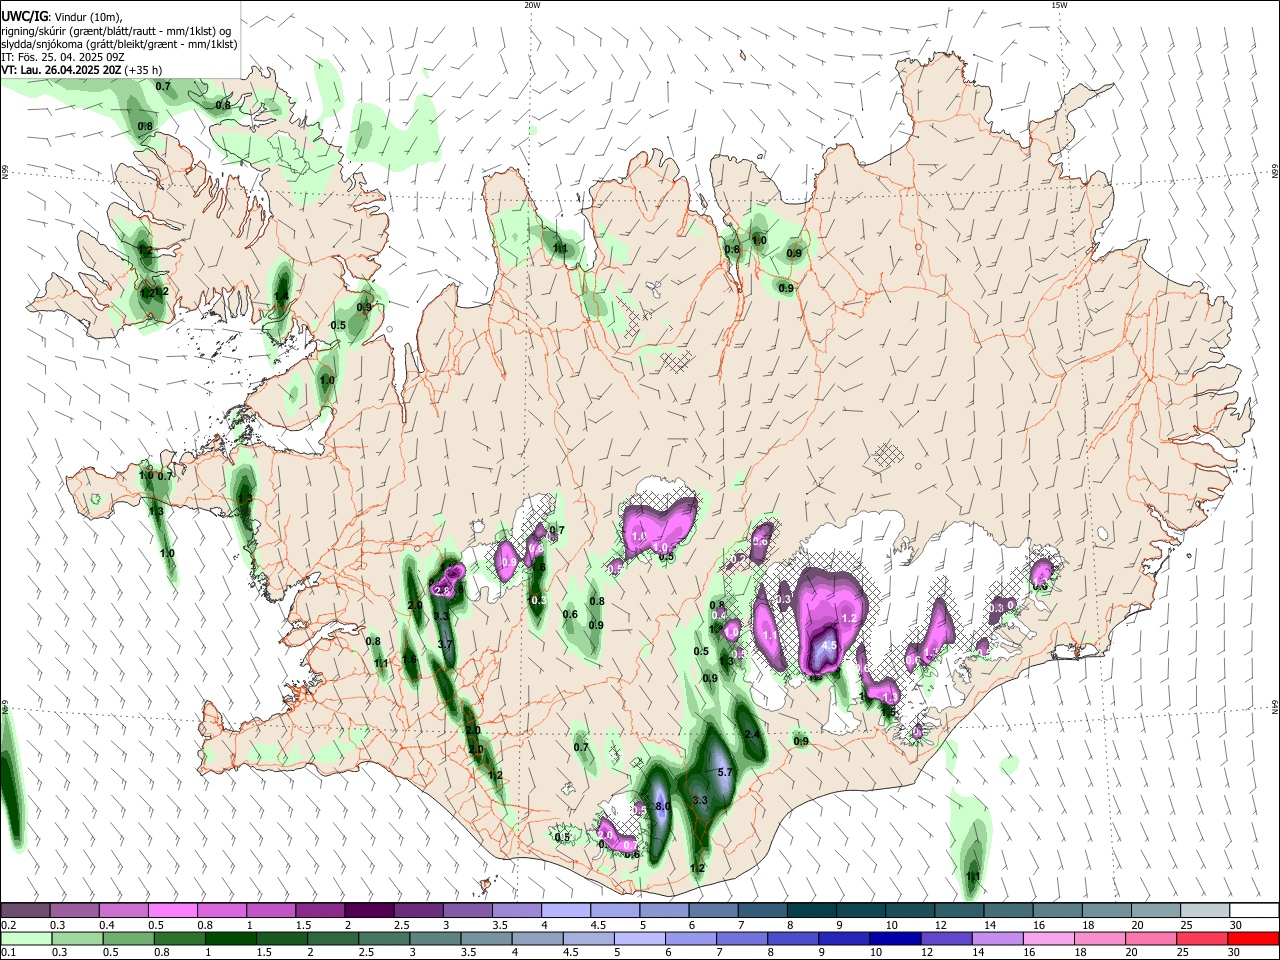Click the '5.7' precipitation value
1280x960 pixels.
(x=726, y=772)
